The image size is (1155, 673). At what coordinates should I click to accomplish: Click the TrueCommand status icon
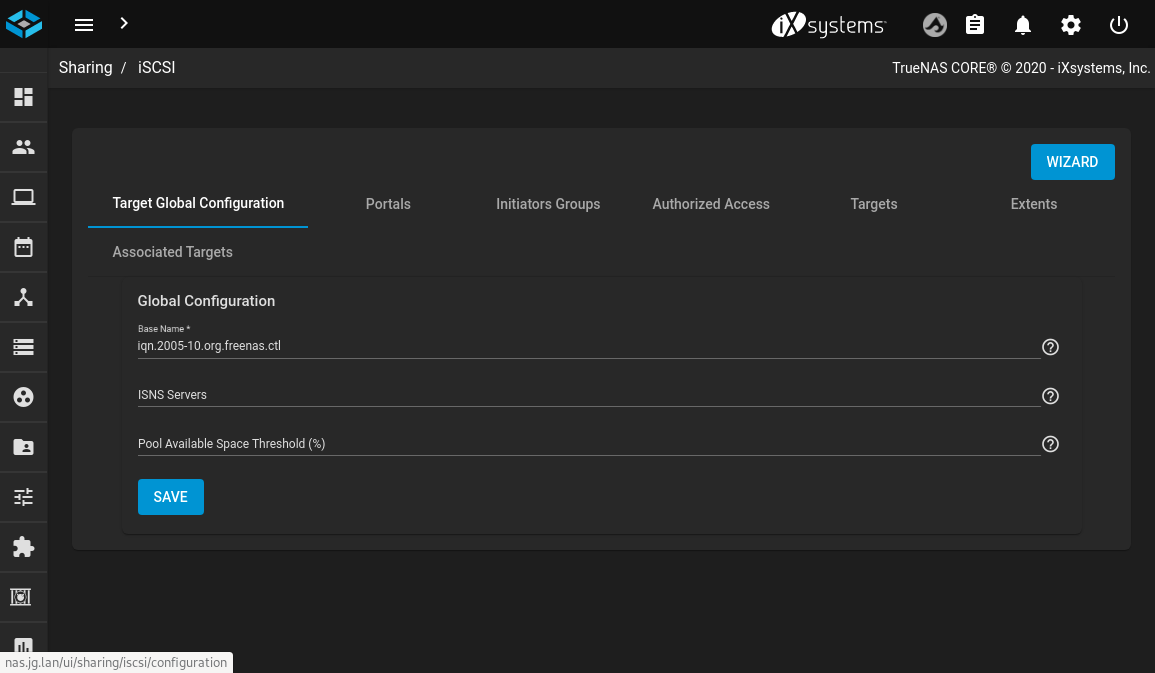934,25
